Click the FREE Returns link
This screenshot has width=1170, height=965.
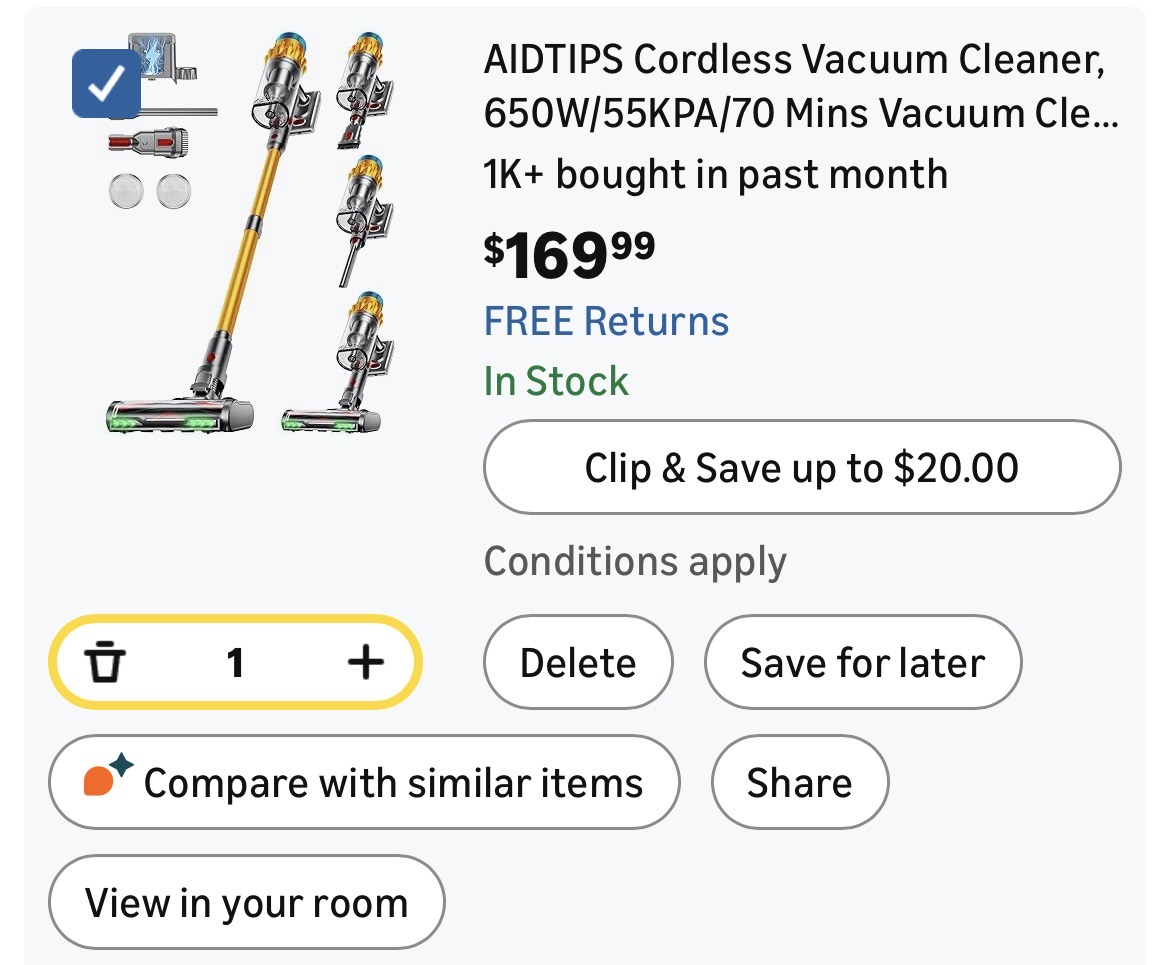(606, 322)
